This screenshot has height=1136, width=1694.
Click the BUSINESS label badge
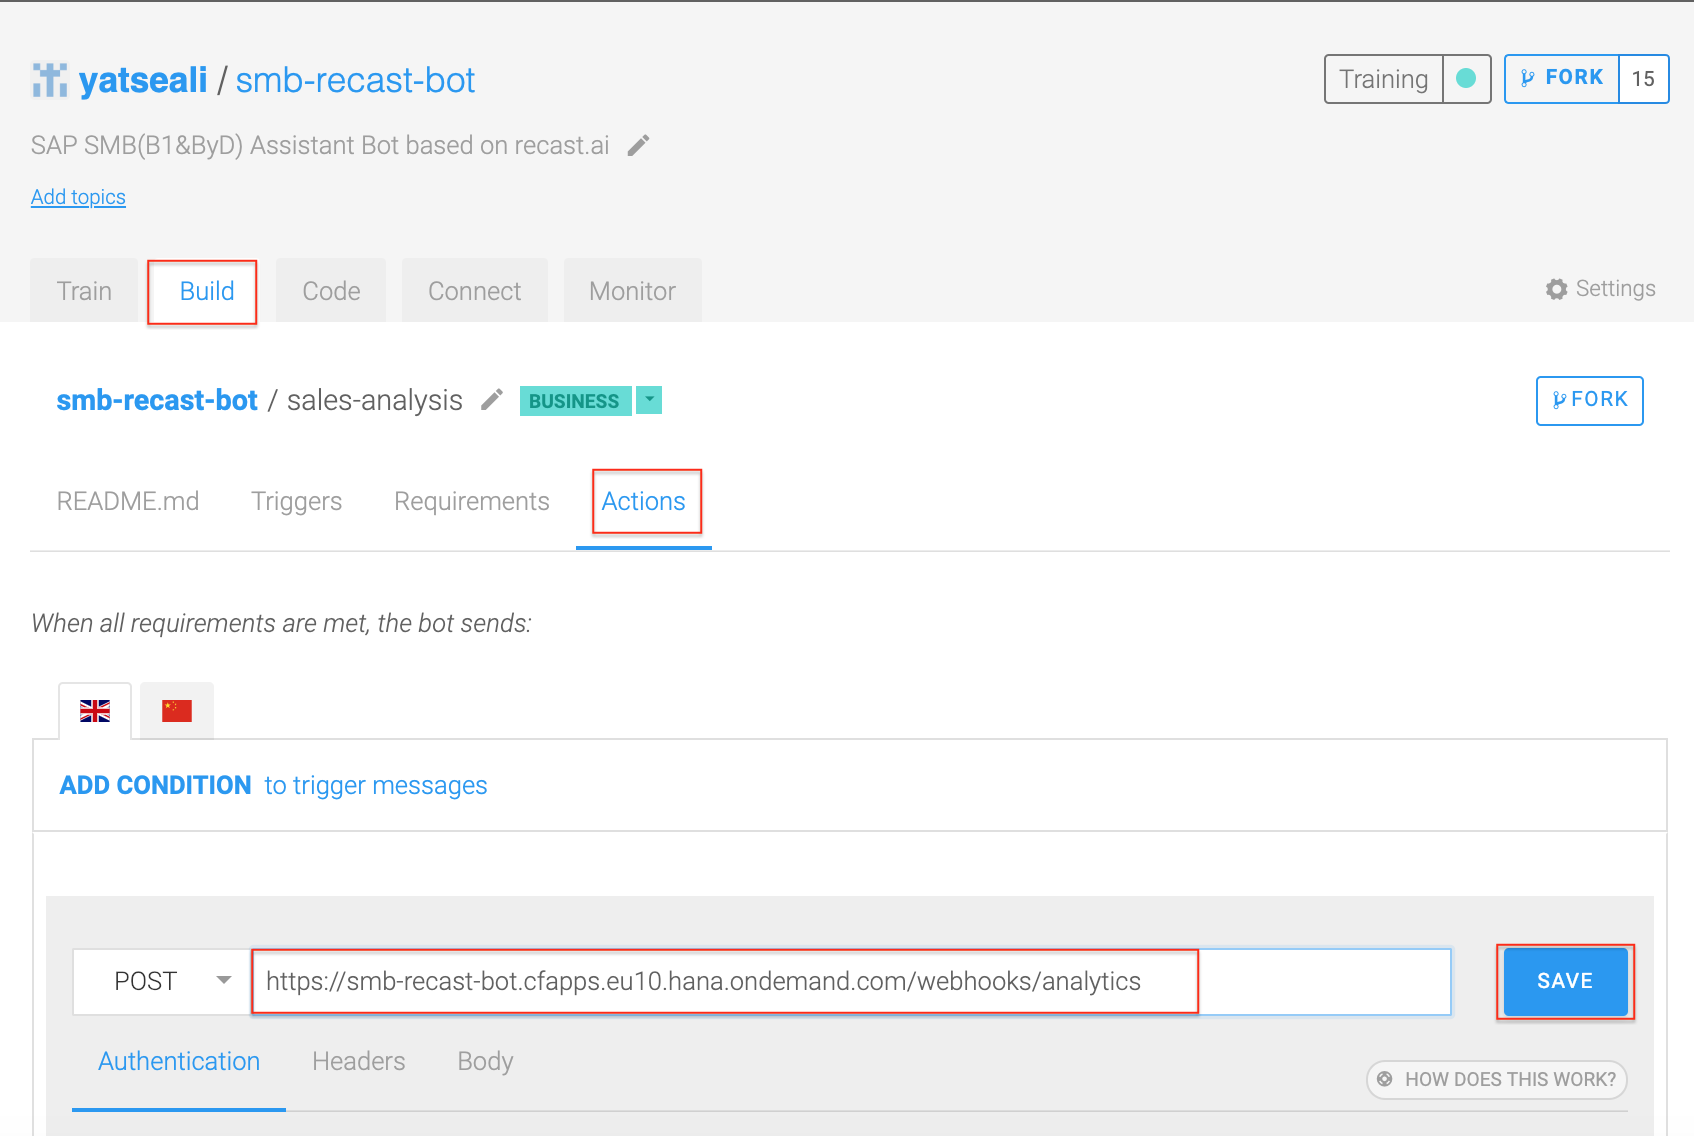[x=574, y=400]
